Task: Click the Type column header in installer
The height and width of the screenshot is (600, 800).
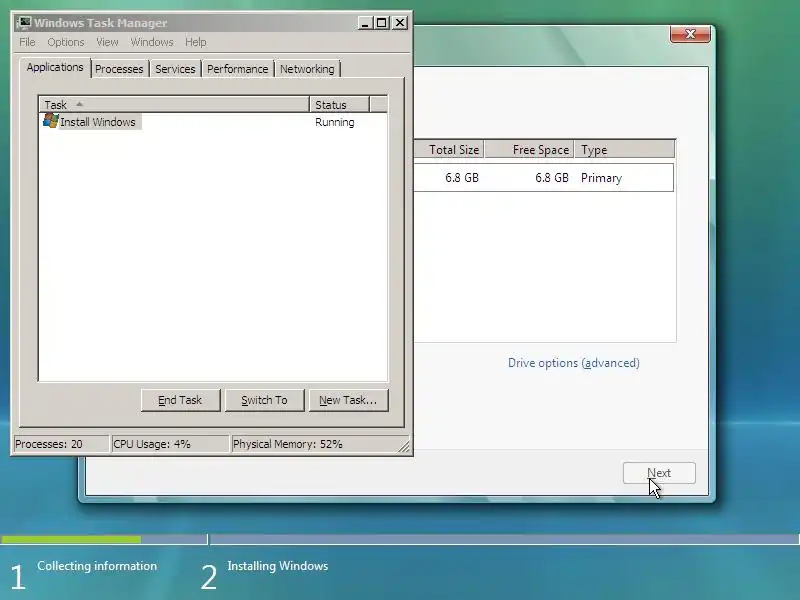Action: pos(625,149)
